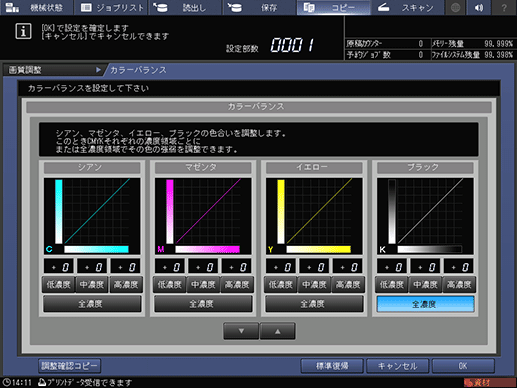
Task: Click the 原稿カウンター value
Action: [421, 44]
